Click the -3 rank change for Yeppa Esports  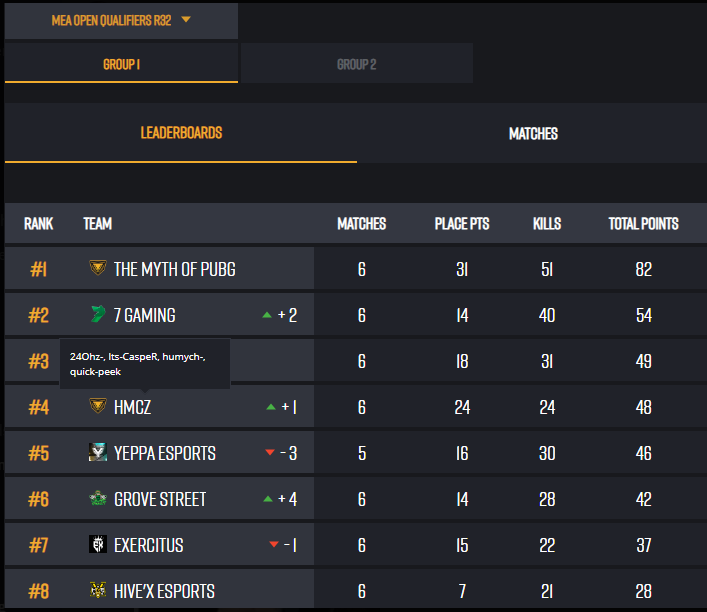click(x=289, y=453)
